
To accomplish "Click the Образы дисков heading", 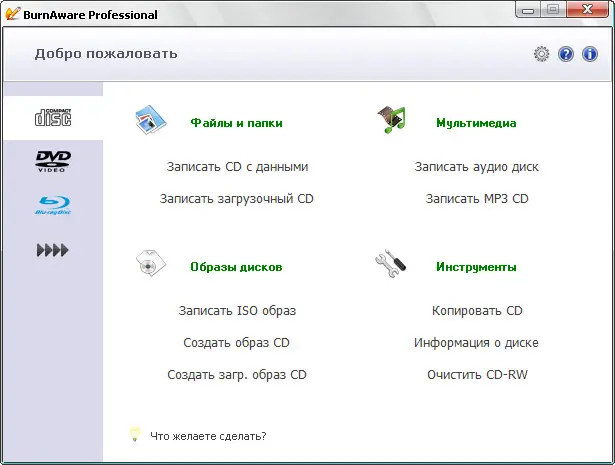I will click(236, 267).
